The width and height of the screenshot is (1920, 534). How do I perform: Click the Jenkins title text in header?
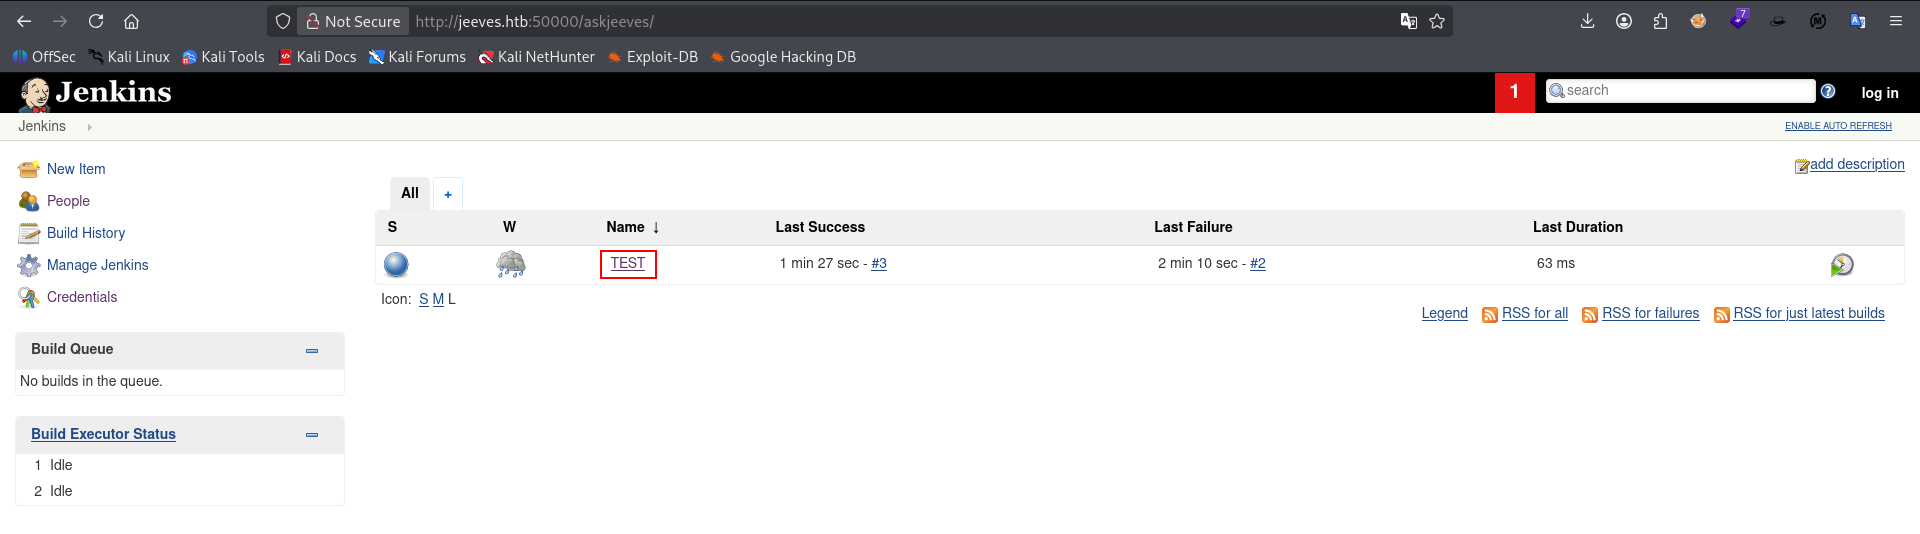coord(114,92)
